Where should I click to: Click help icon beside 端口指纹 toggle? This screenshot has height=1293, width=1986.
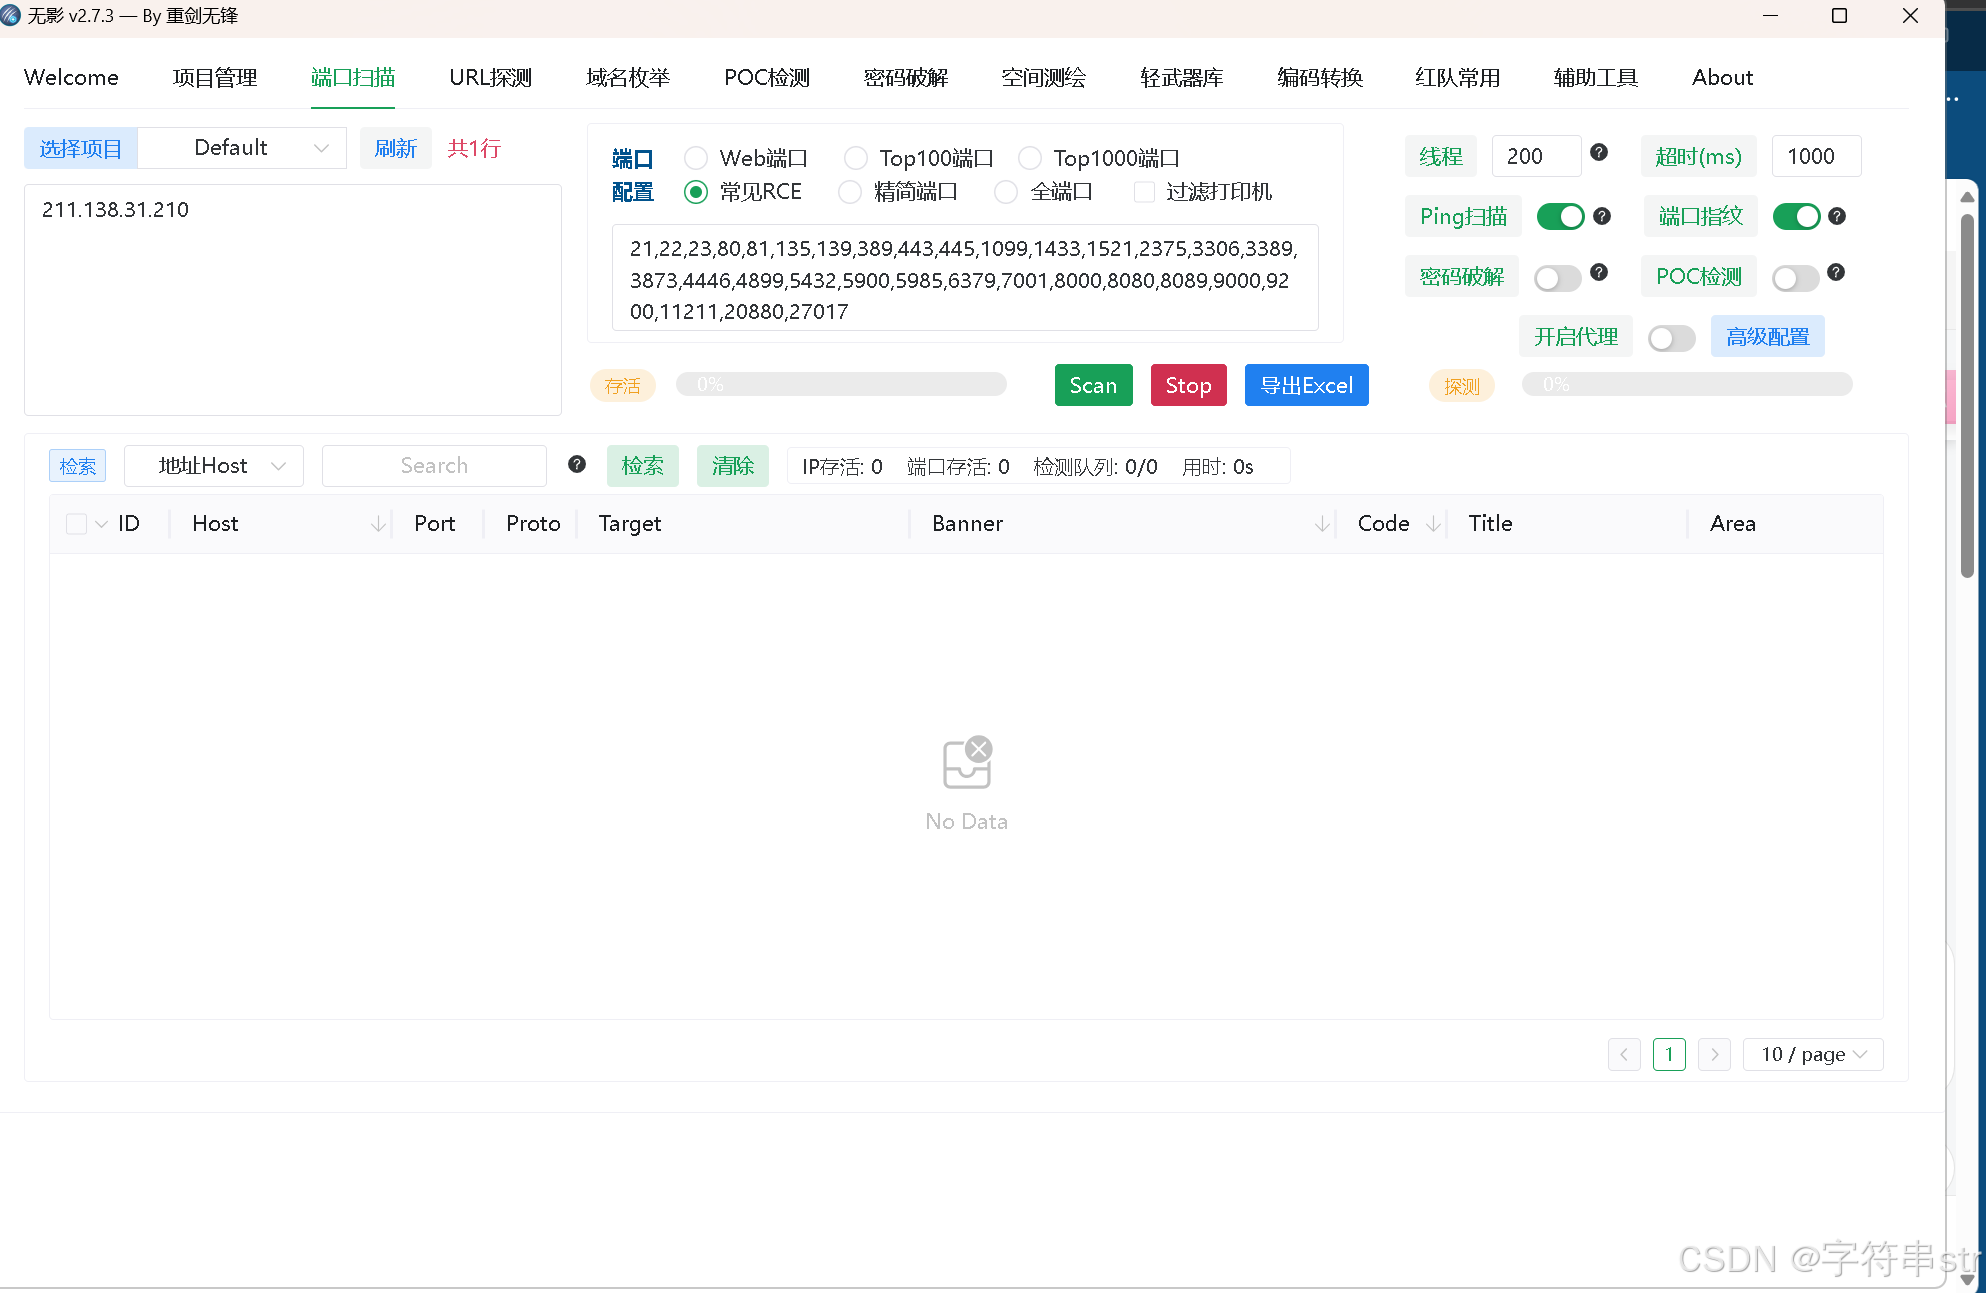pyautogui.click(x=1837, y=216)
